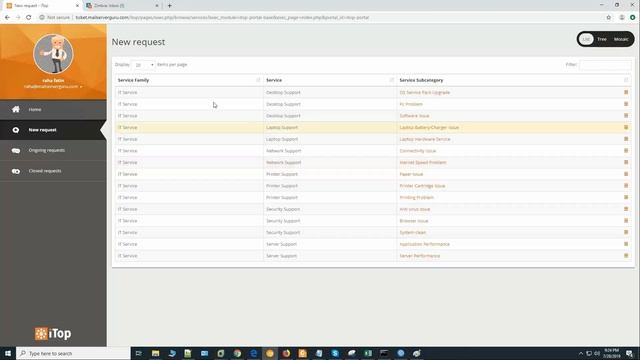
Task: Click the Filter input field
Action: pos(605,64)
